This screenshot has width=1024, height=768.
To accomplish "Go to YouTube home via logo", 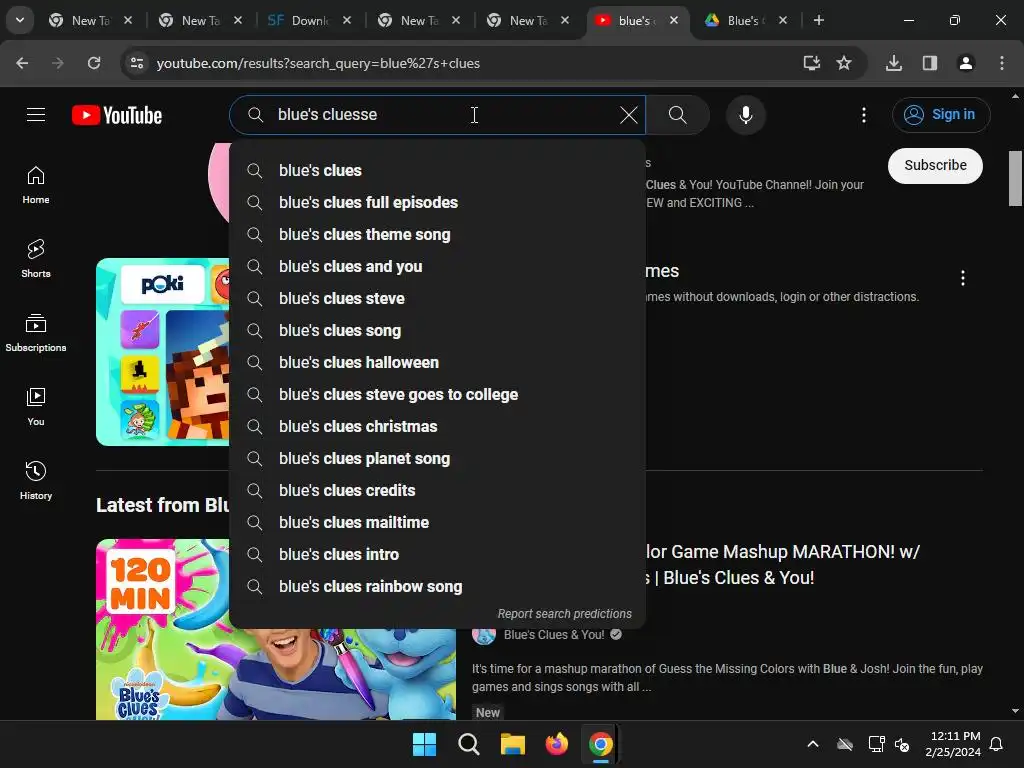I will 117,115.
